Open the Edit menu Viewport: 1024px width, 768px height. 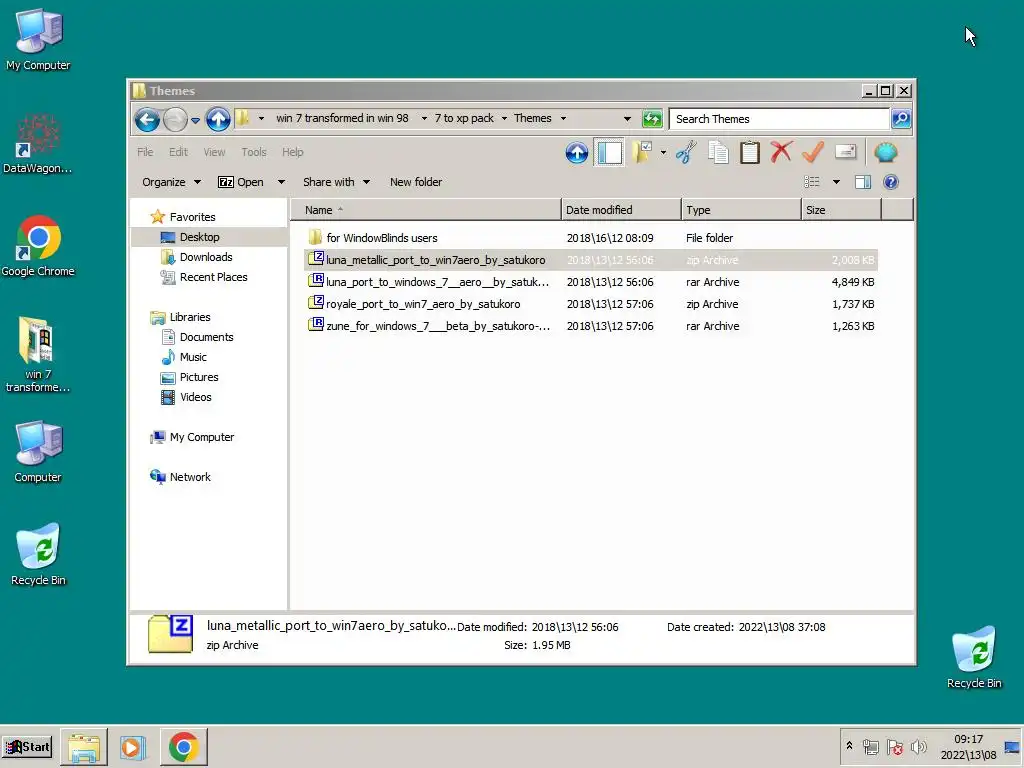point(178,152)
